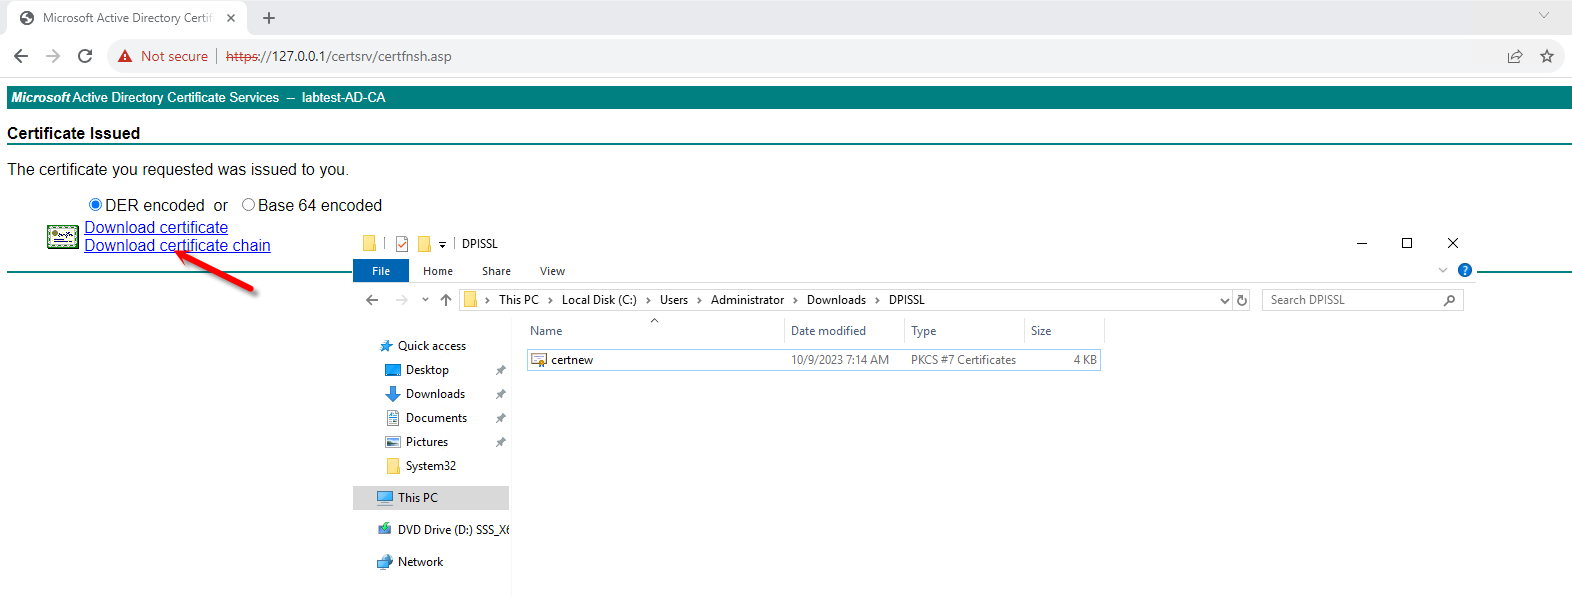Open File Explorer help question mark icon
Image resolution: width=1572 pixels, height=596 pixels.
point(1465,270)
